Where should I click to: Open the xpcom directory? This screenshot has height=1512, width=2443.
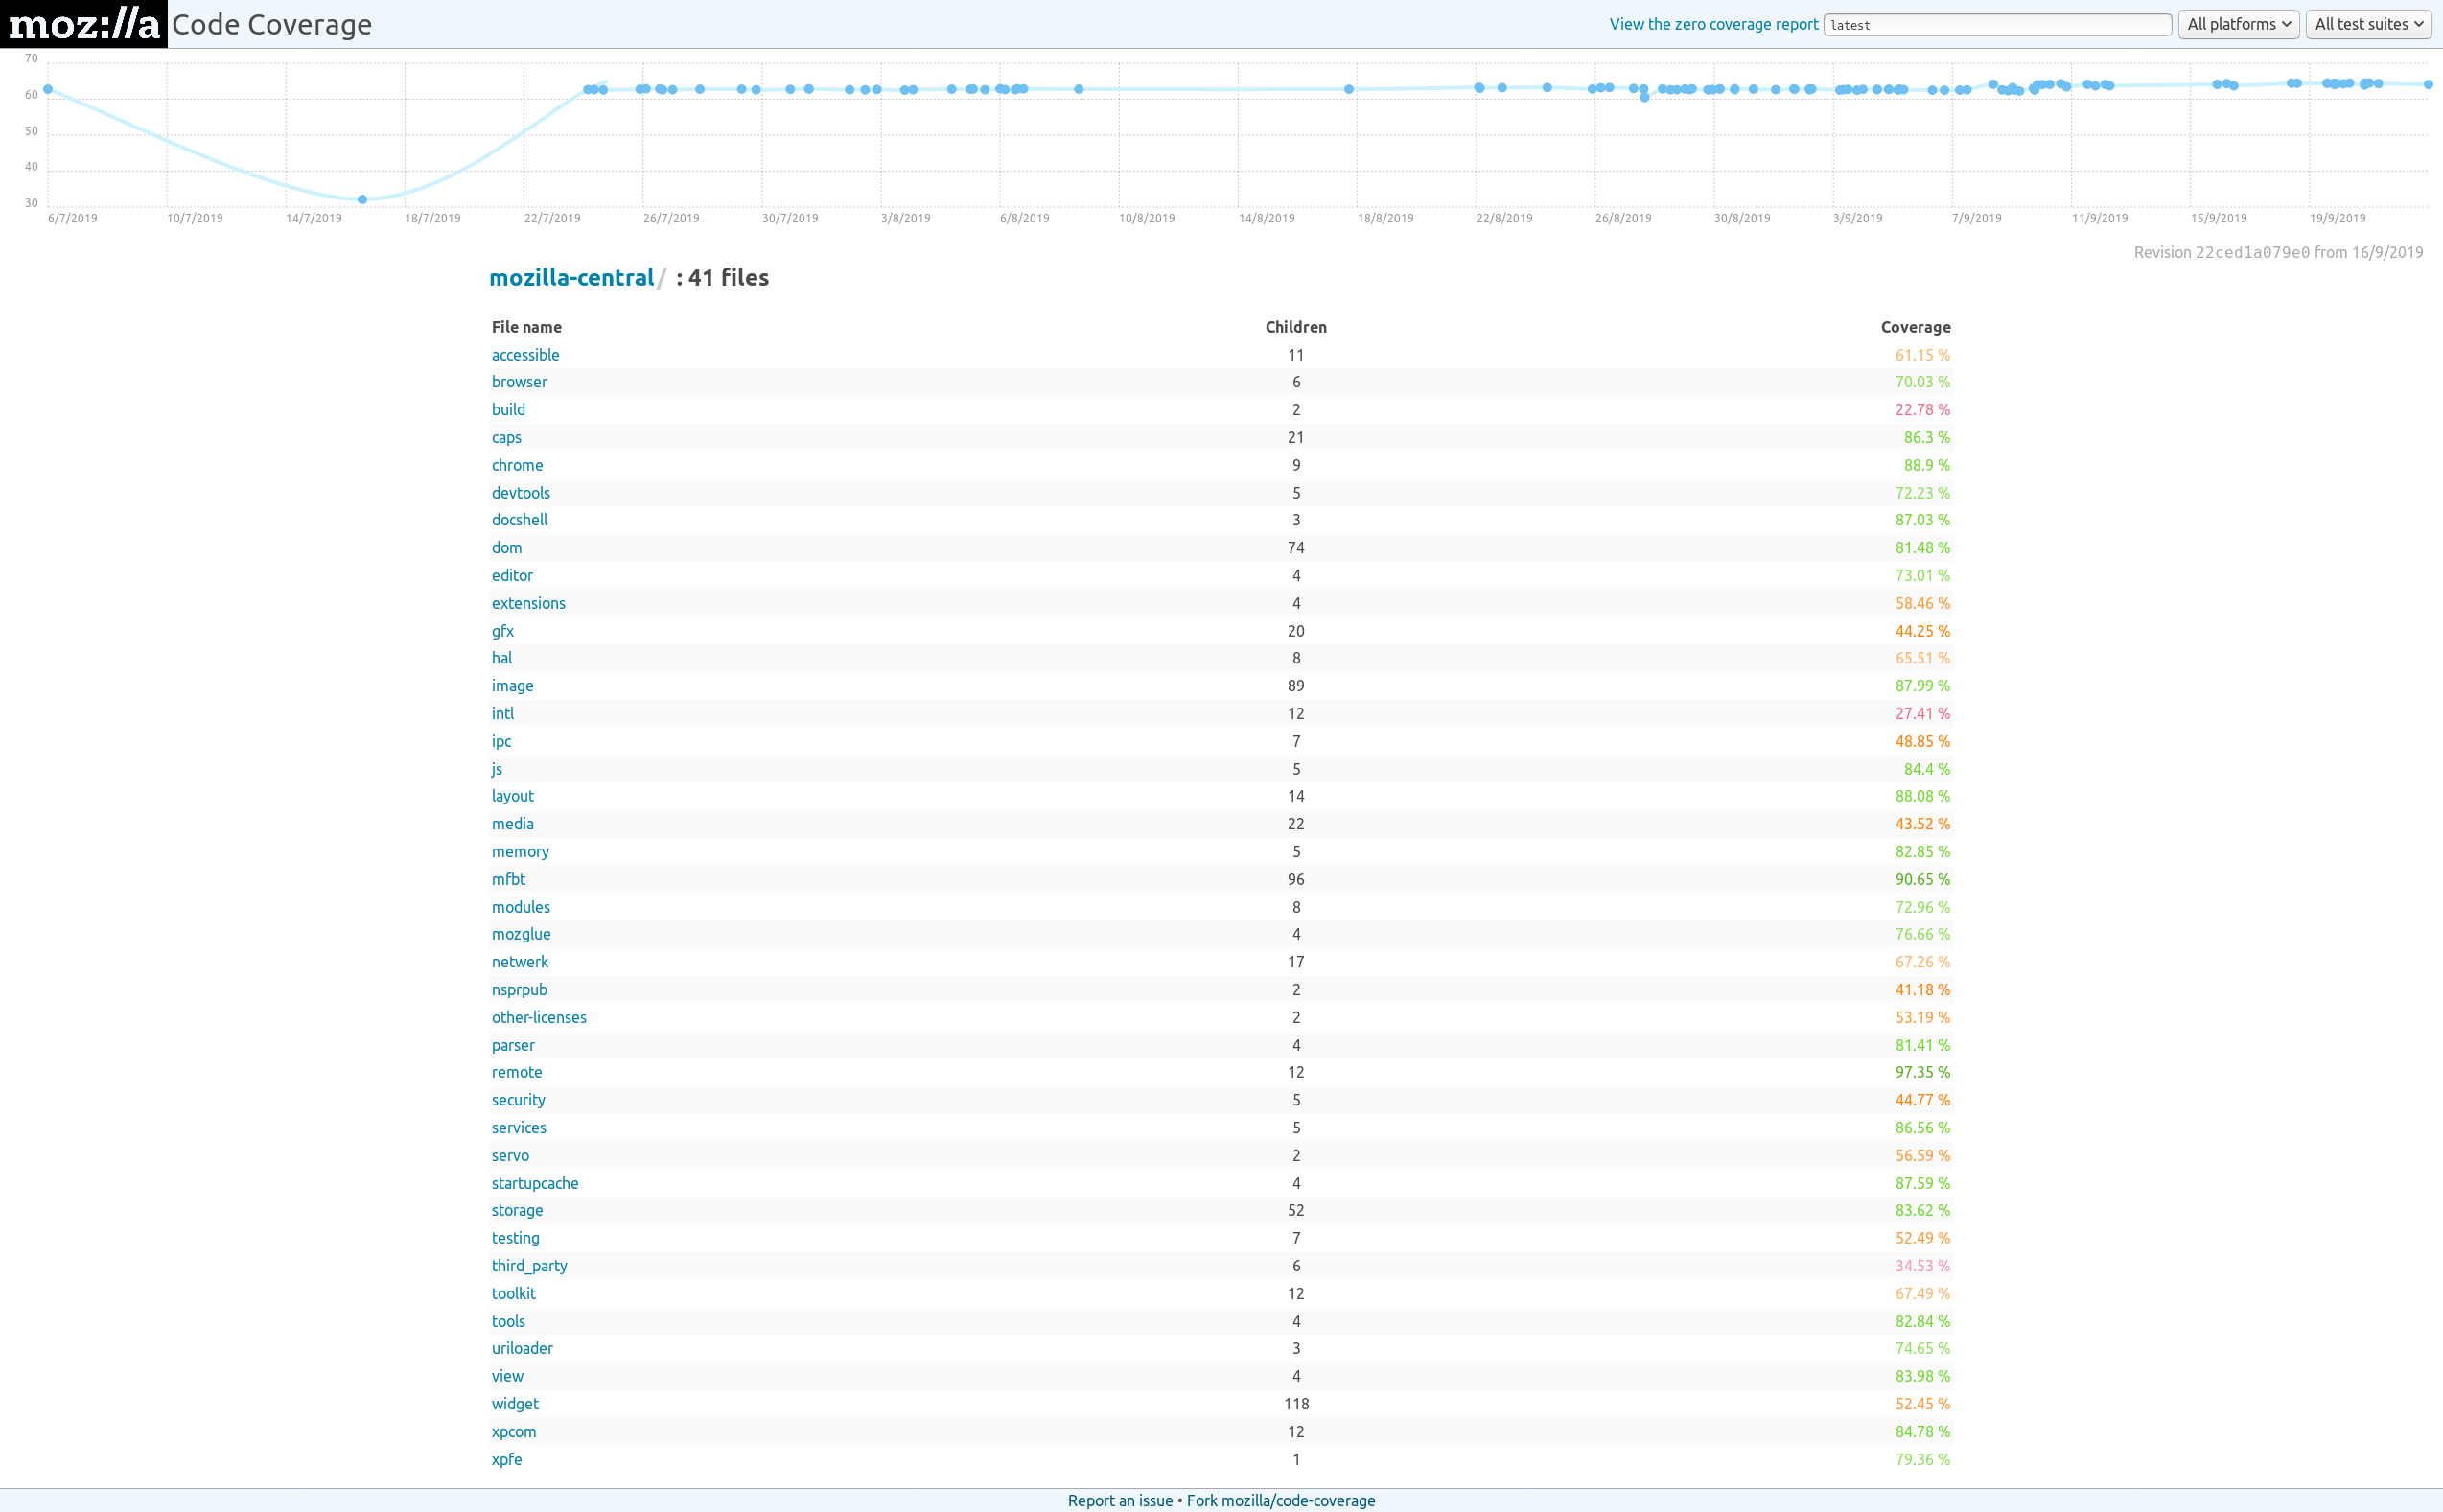point(513,1432)
